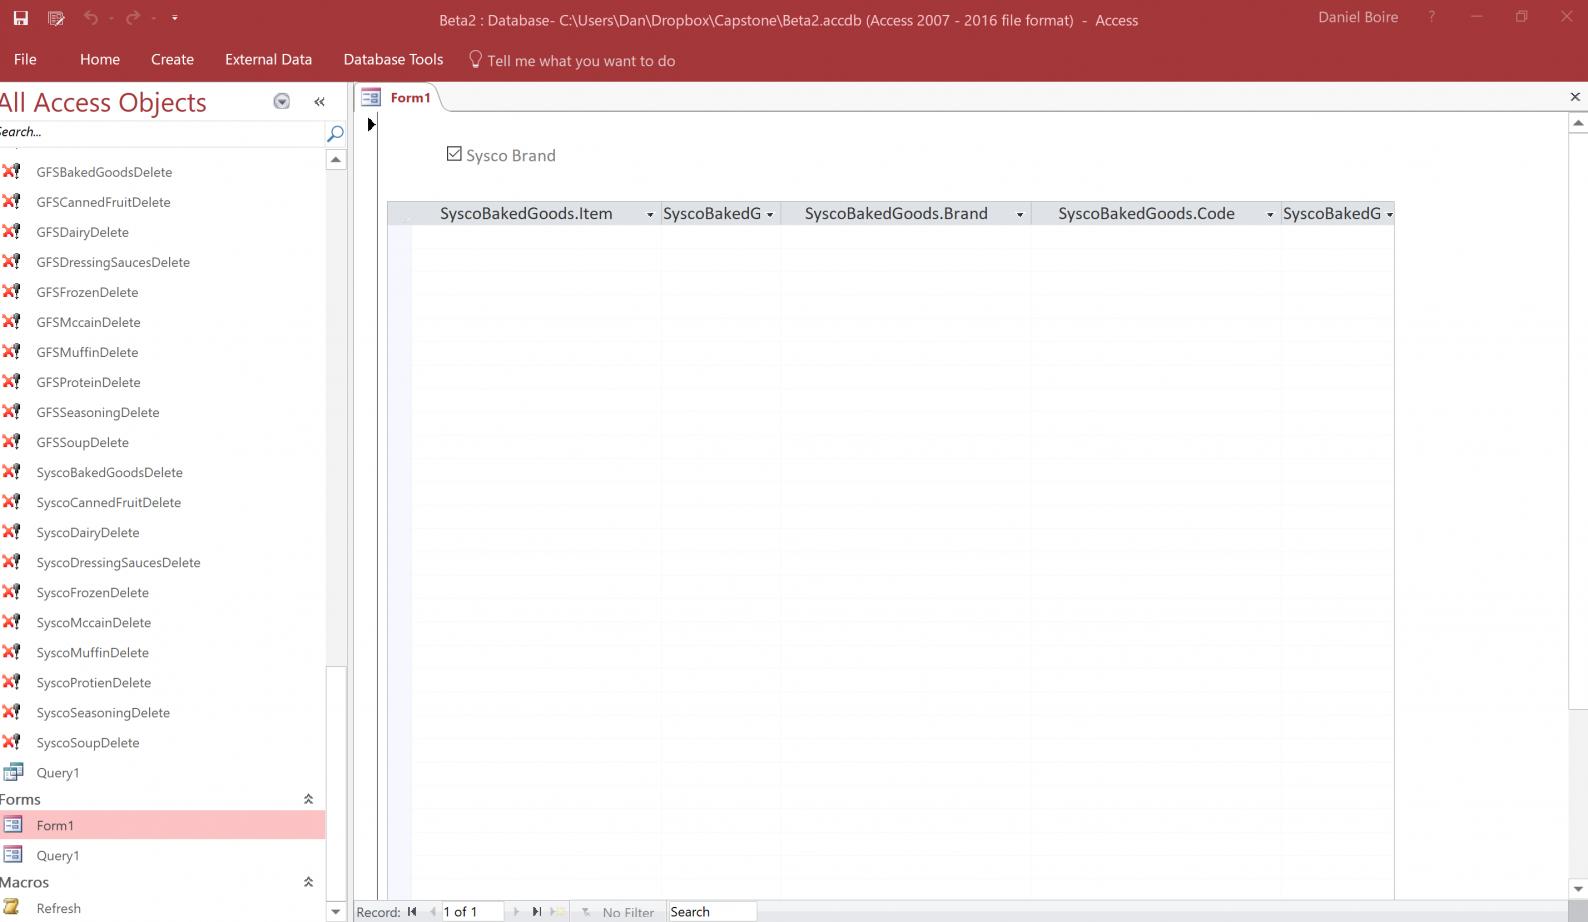This screenshot has width=1588, height=922.
Task: Go to last record in navigation bar
Action: [537, 911]
